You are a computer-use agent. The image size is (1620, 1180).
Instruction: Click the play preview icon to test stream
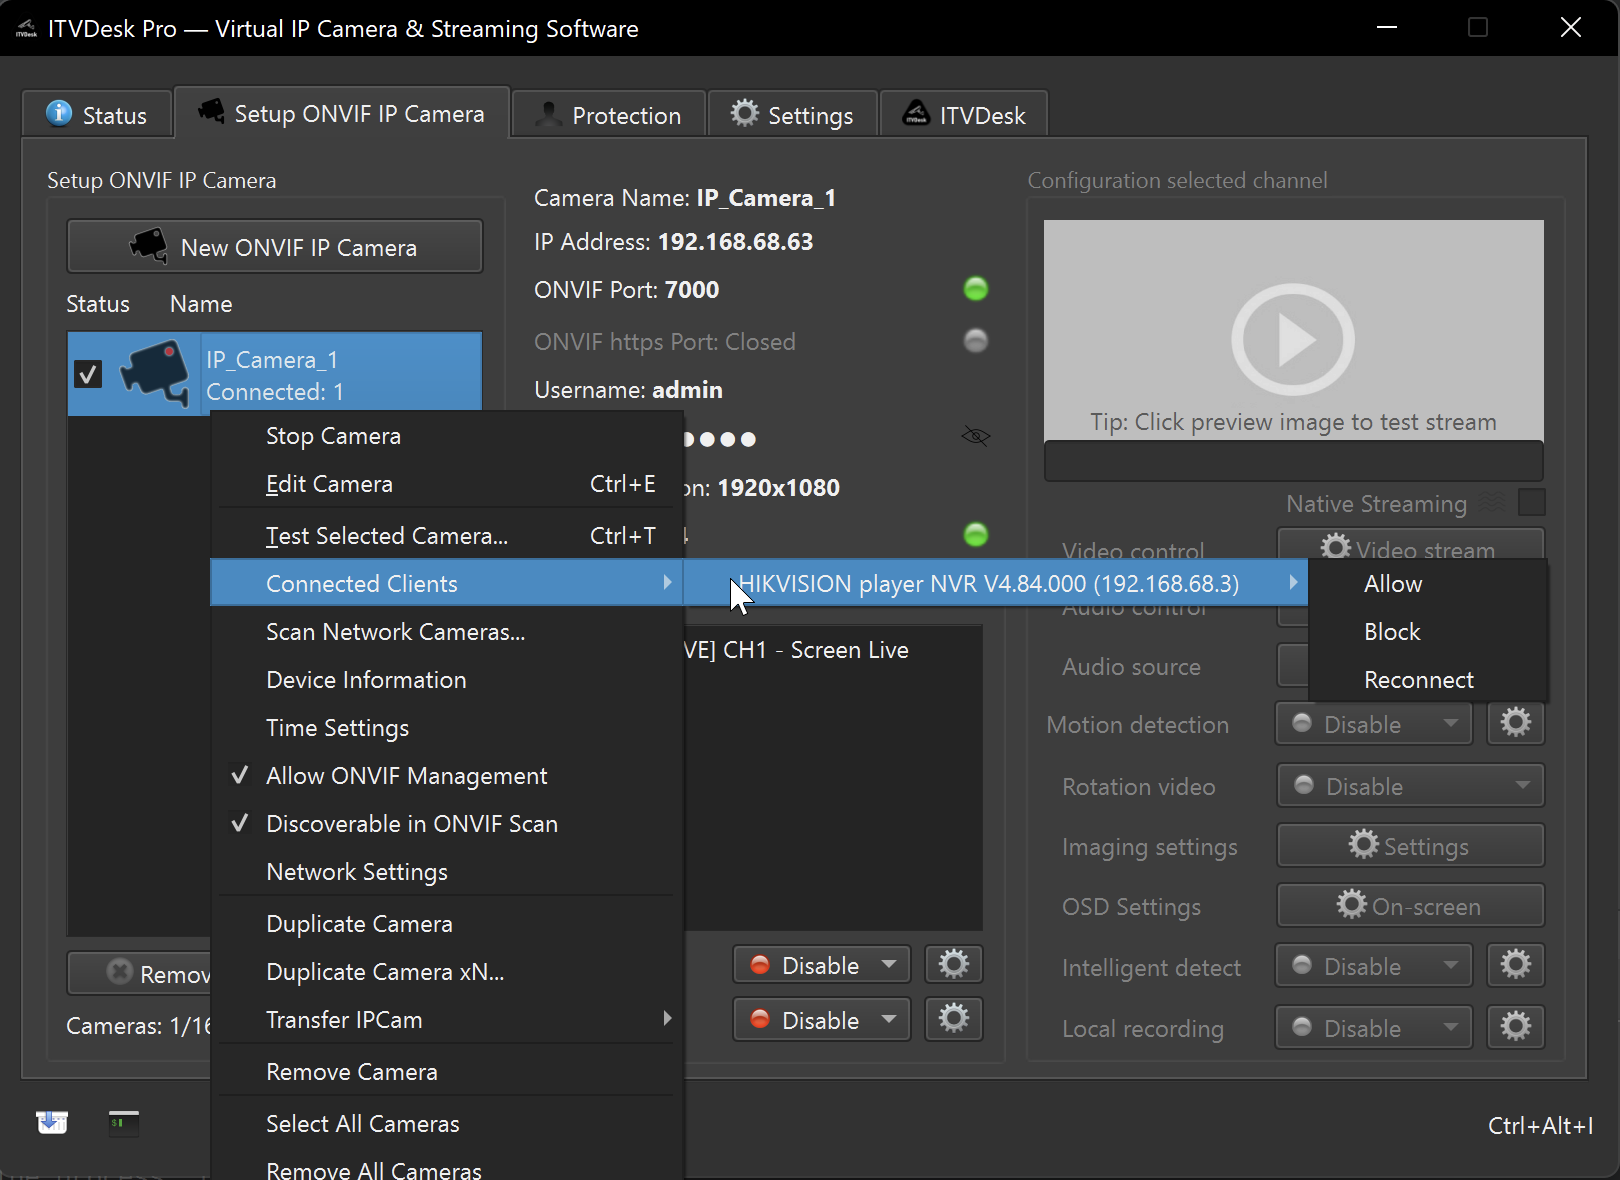point(1292,340)
